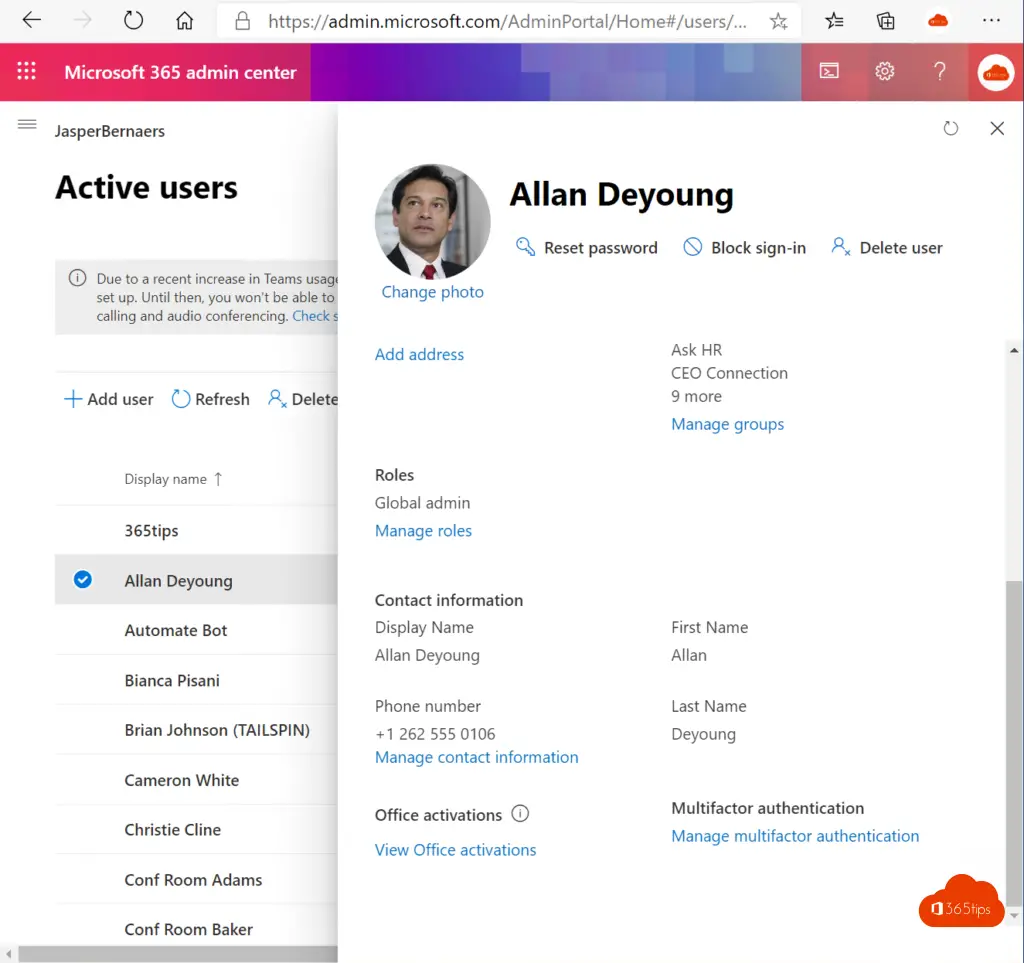Reset password for Allan Deyoung
Image resolution: width=1024 pixels, height=963 pixels.
tap(586, 248)
